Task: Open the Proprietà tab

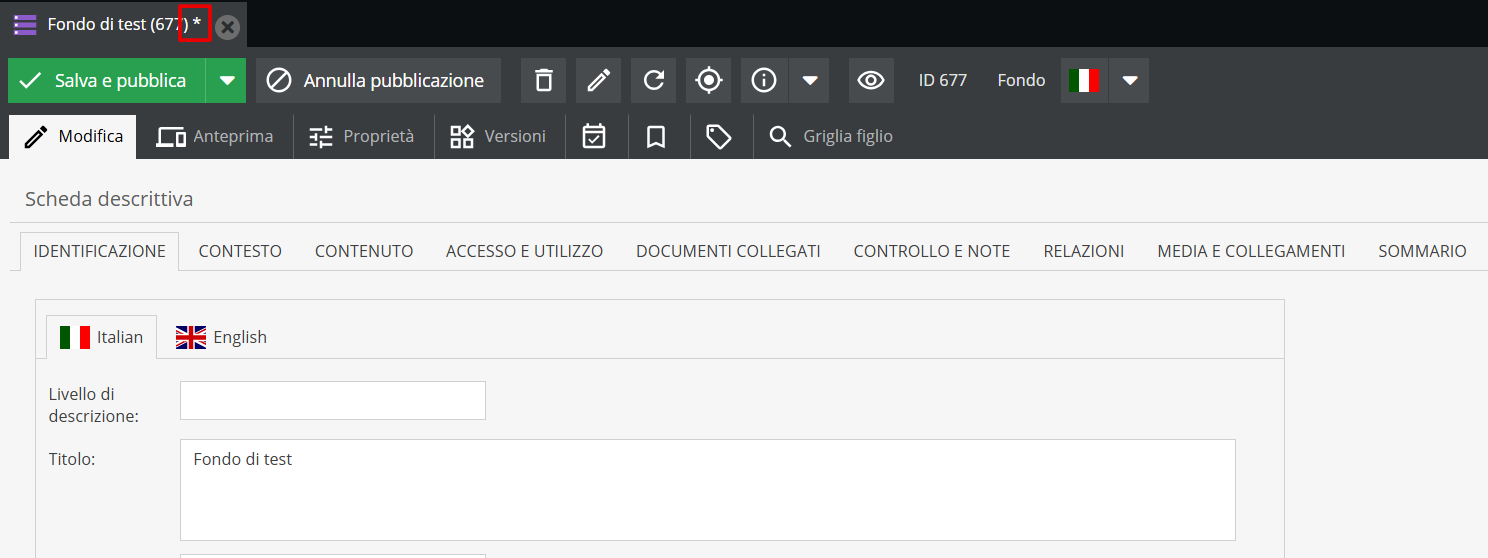Action: point(362,136)
